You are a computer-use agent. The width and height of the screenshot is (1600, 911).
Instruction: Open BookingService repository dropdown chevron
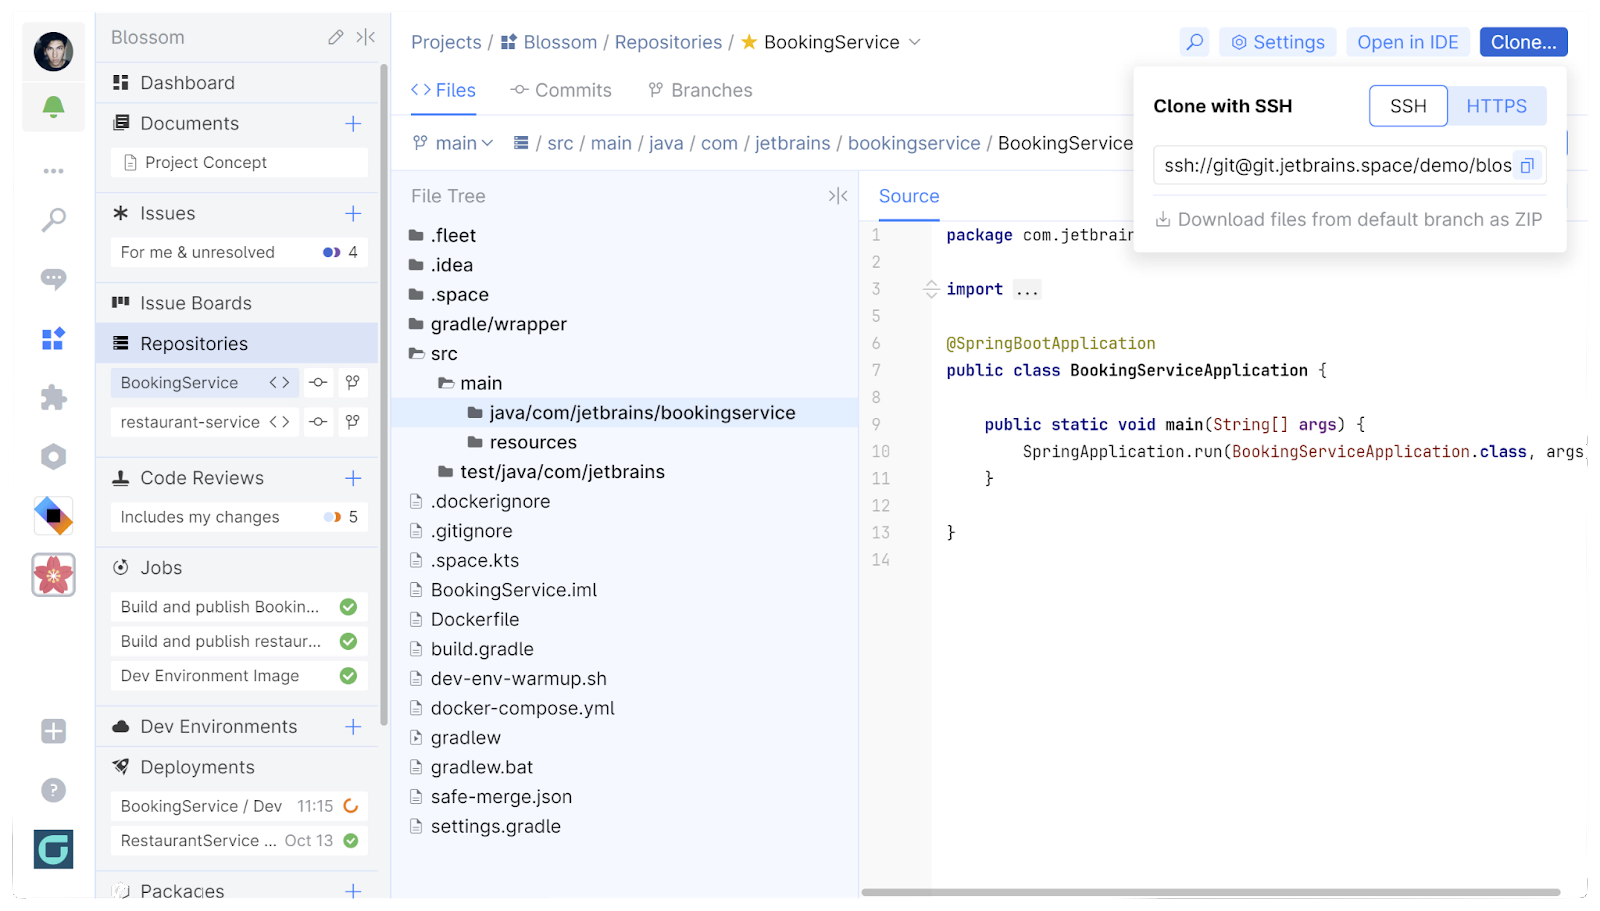[914, 42]
